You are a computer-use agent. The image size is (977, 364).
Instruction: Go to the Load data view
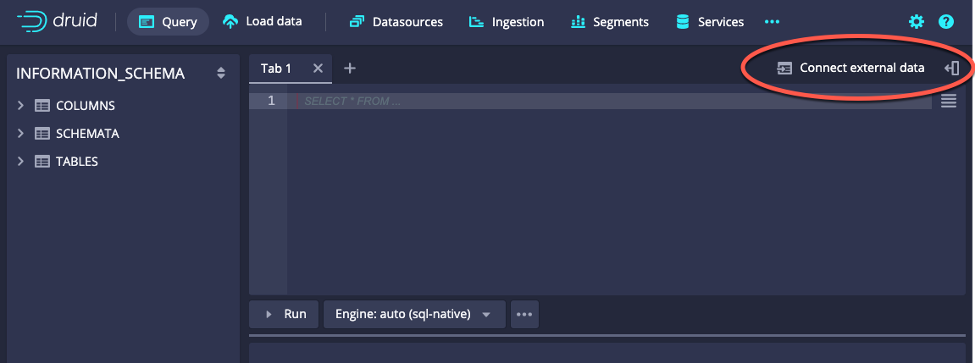point(262,22)
